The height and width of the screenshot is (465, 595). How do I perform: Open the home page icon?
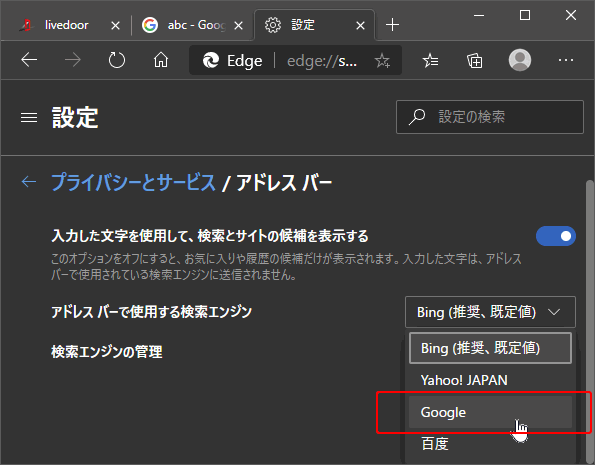(161, 60)
